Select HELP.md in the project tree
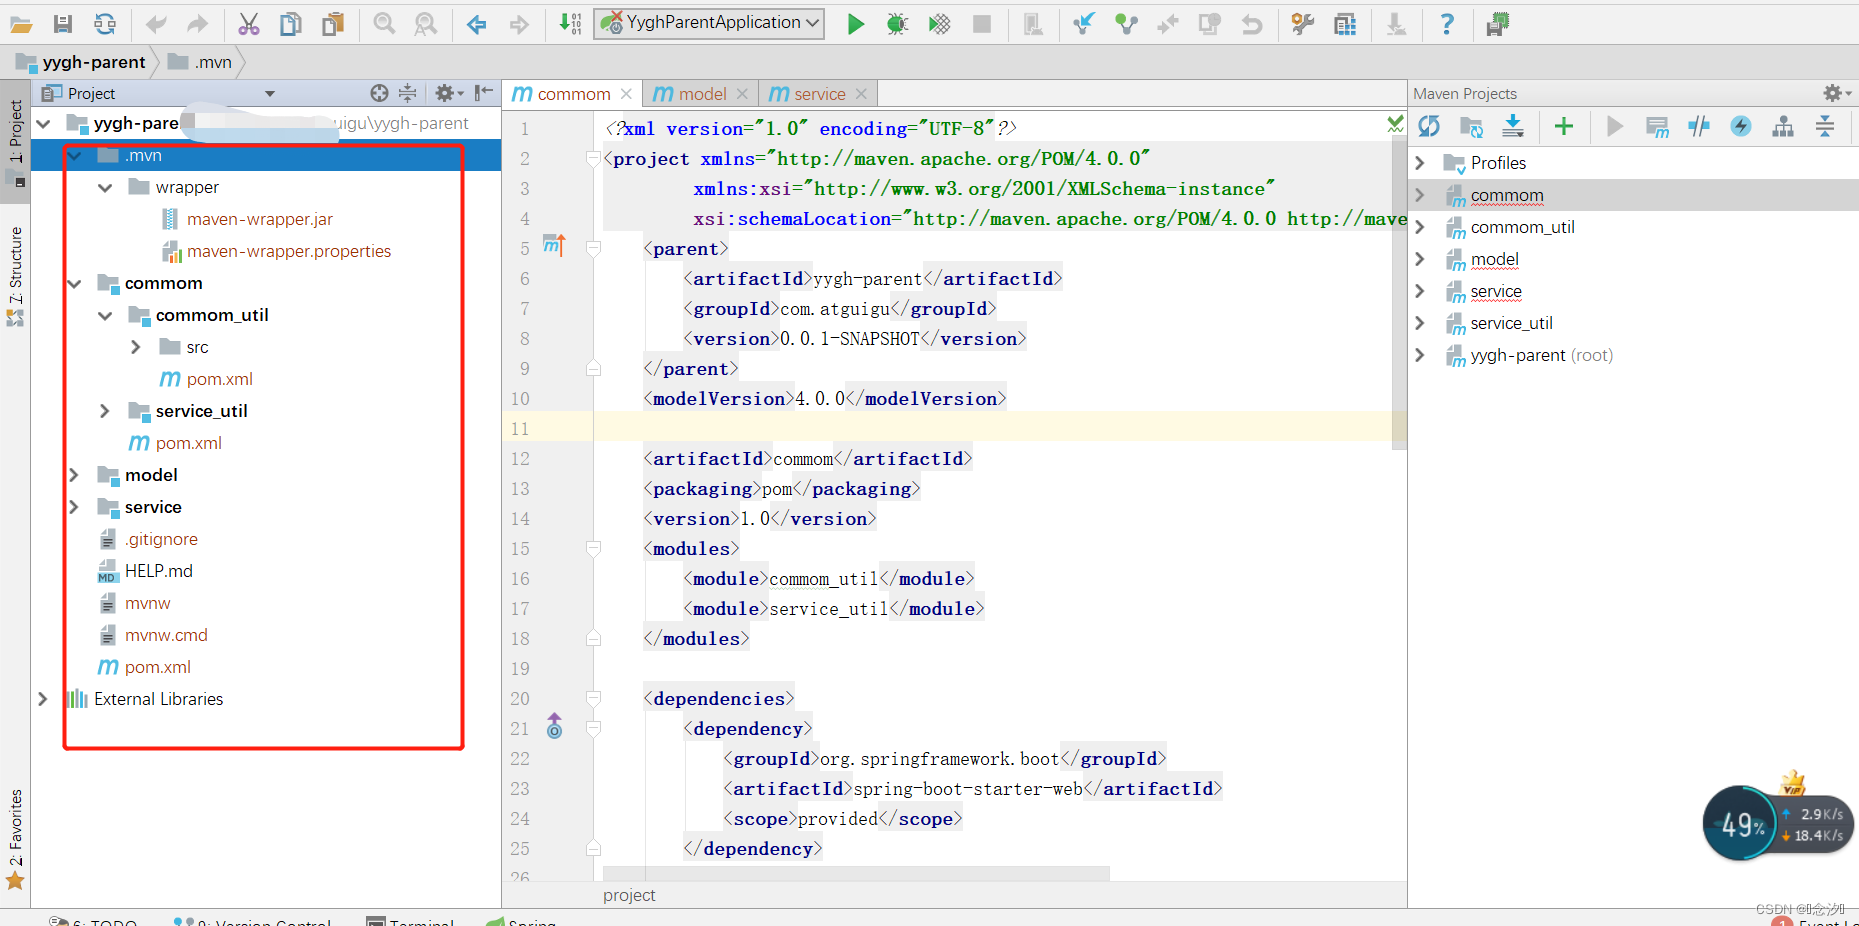The image size is (1859, 926). (159, 571)
